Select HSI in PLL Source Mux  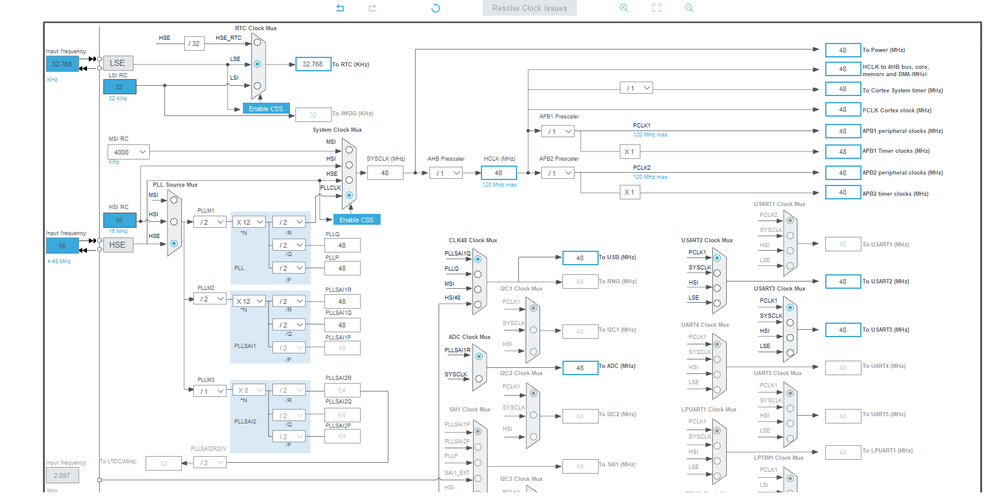tap(174, 221)
